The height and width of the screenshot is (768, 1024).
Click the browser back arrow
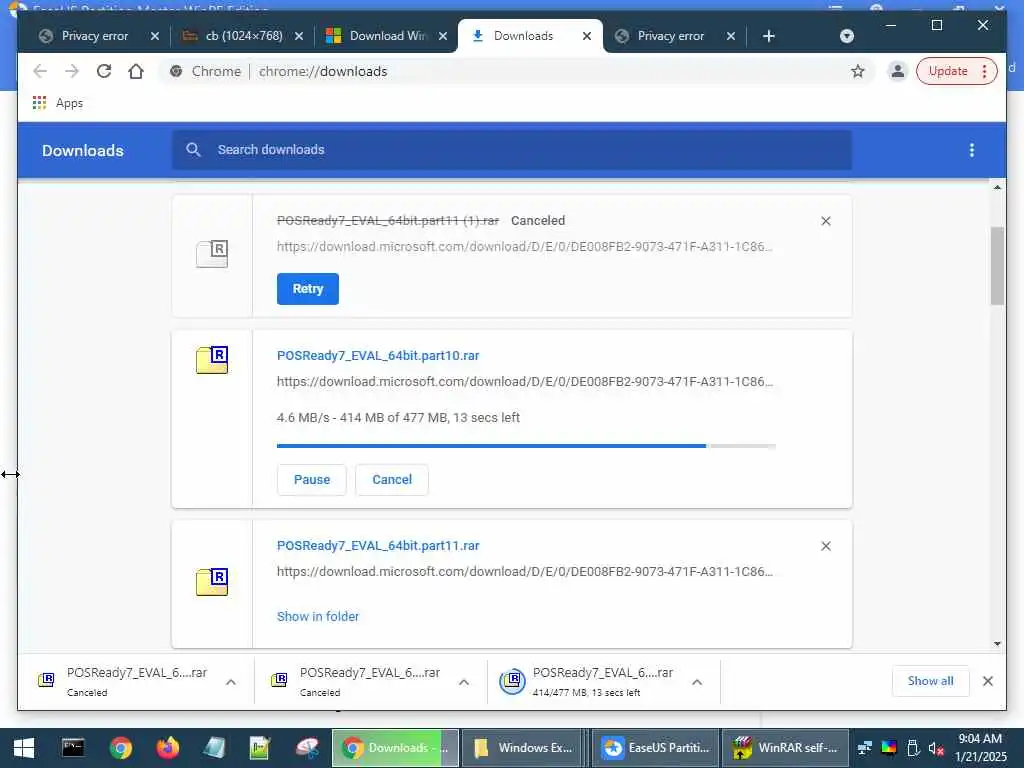point(40,71)
